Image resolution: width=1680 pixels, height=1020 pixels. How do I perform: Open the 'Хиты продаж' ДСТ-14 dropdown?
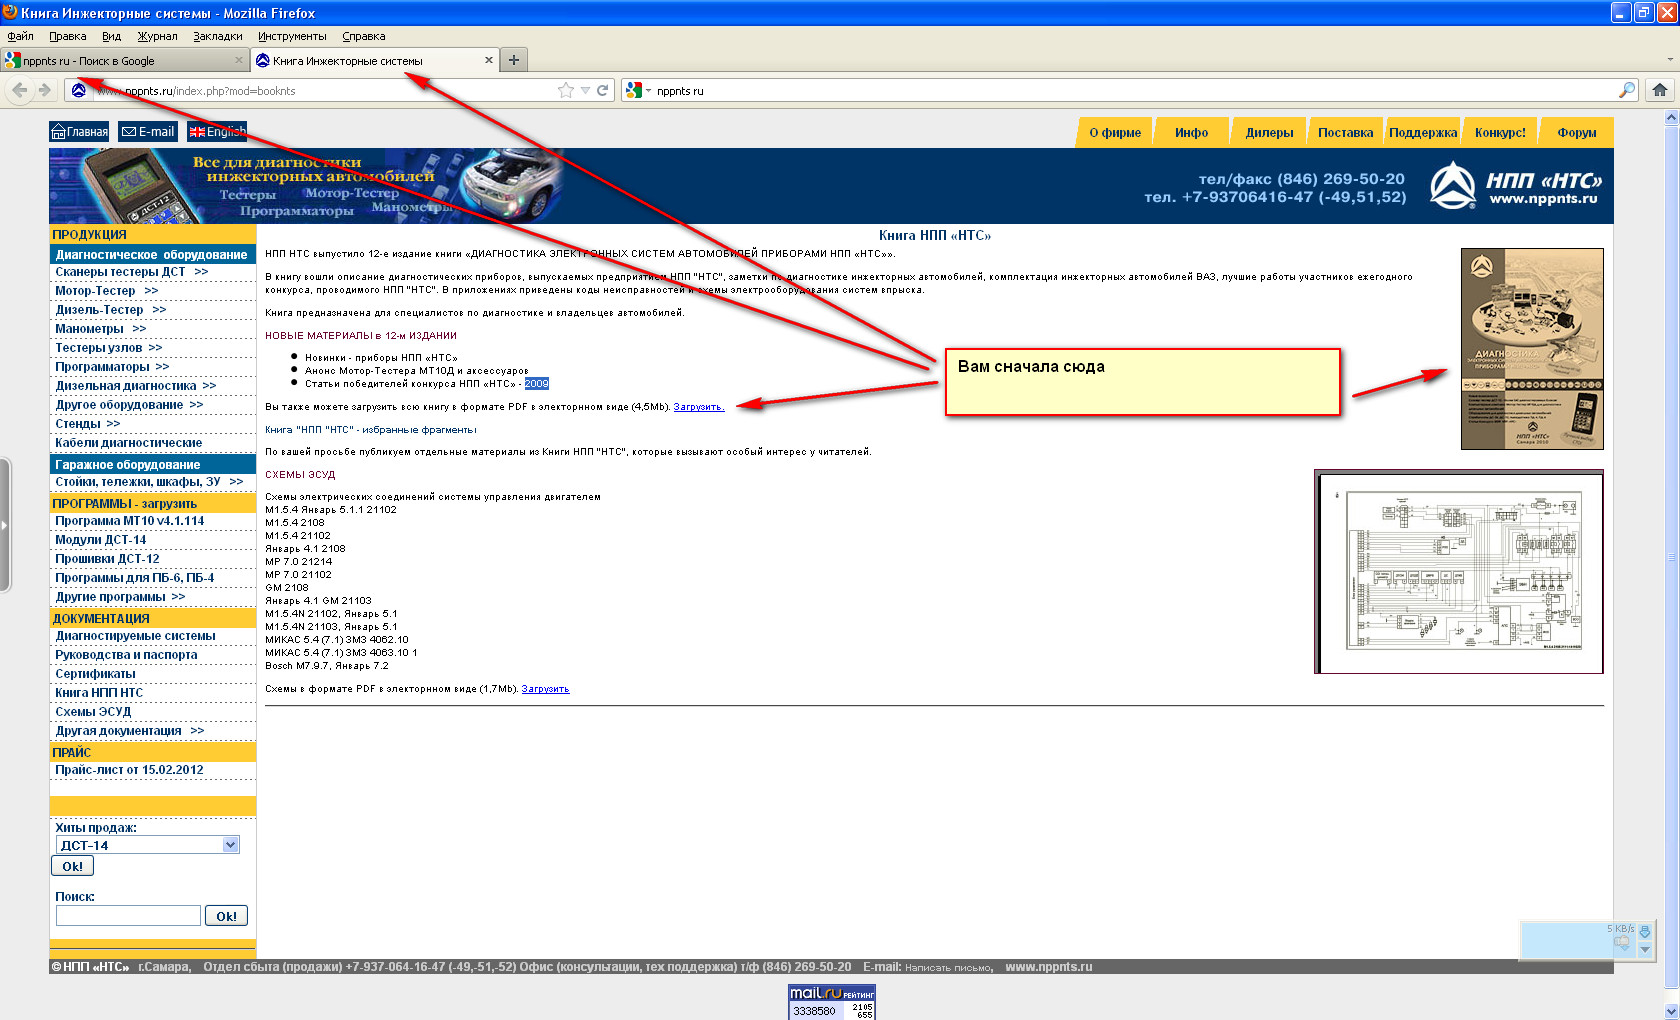(x=147, y=845)
